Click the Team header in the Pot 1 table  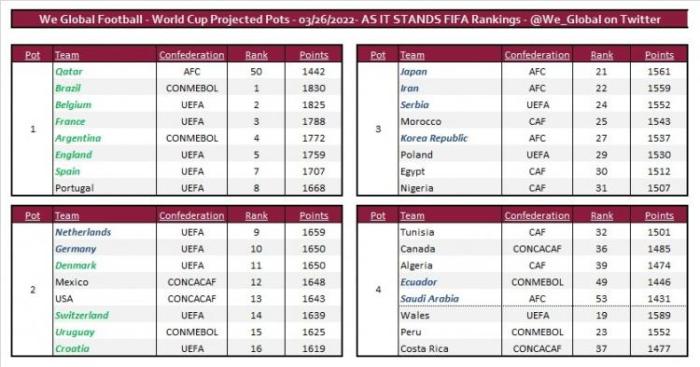67,55
